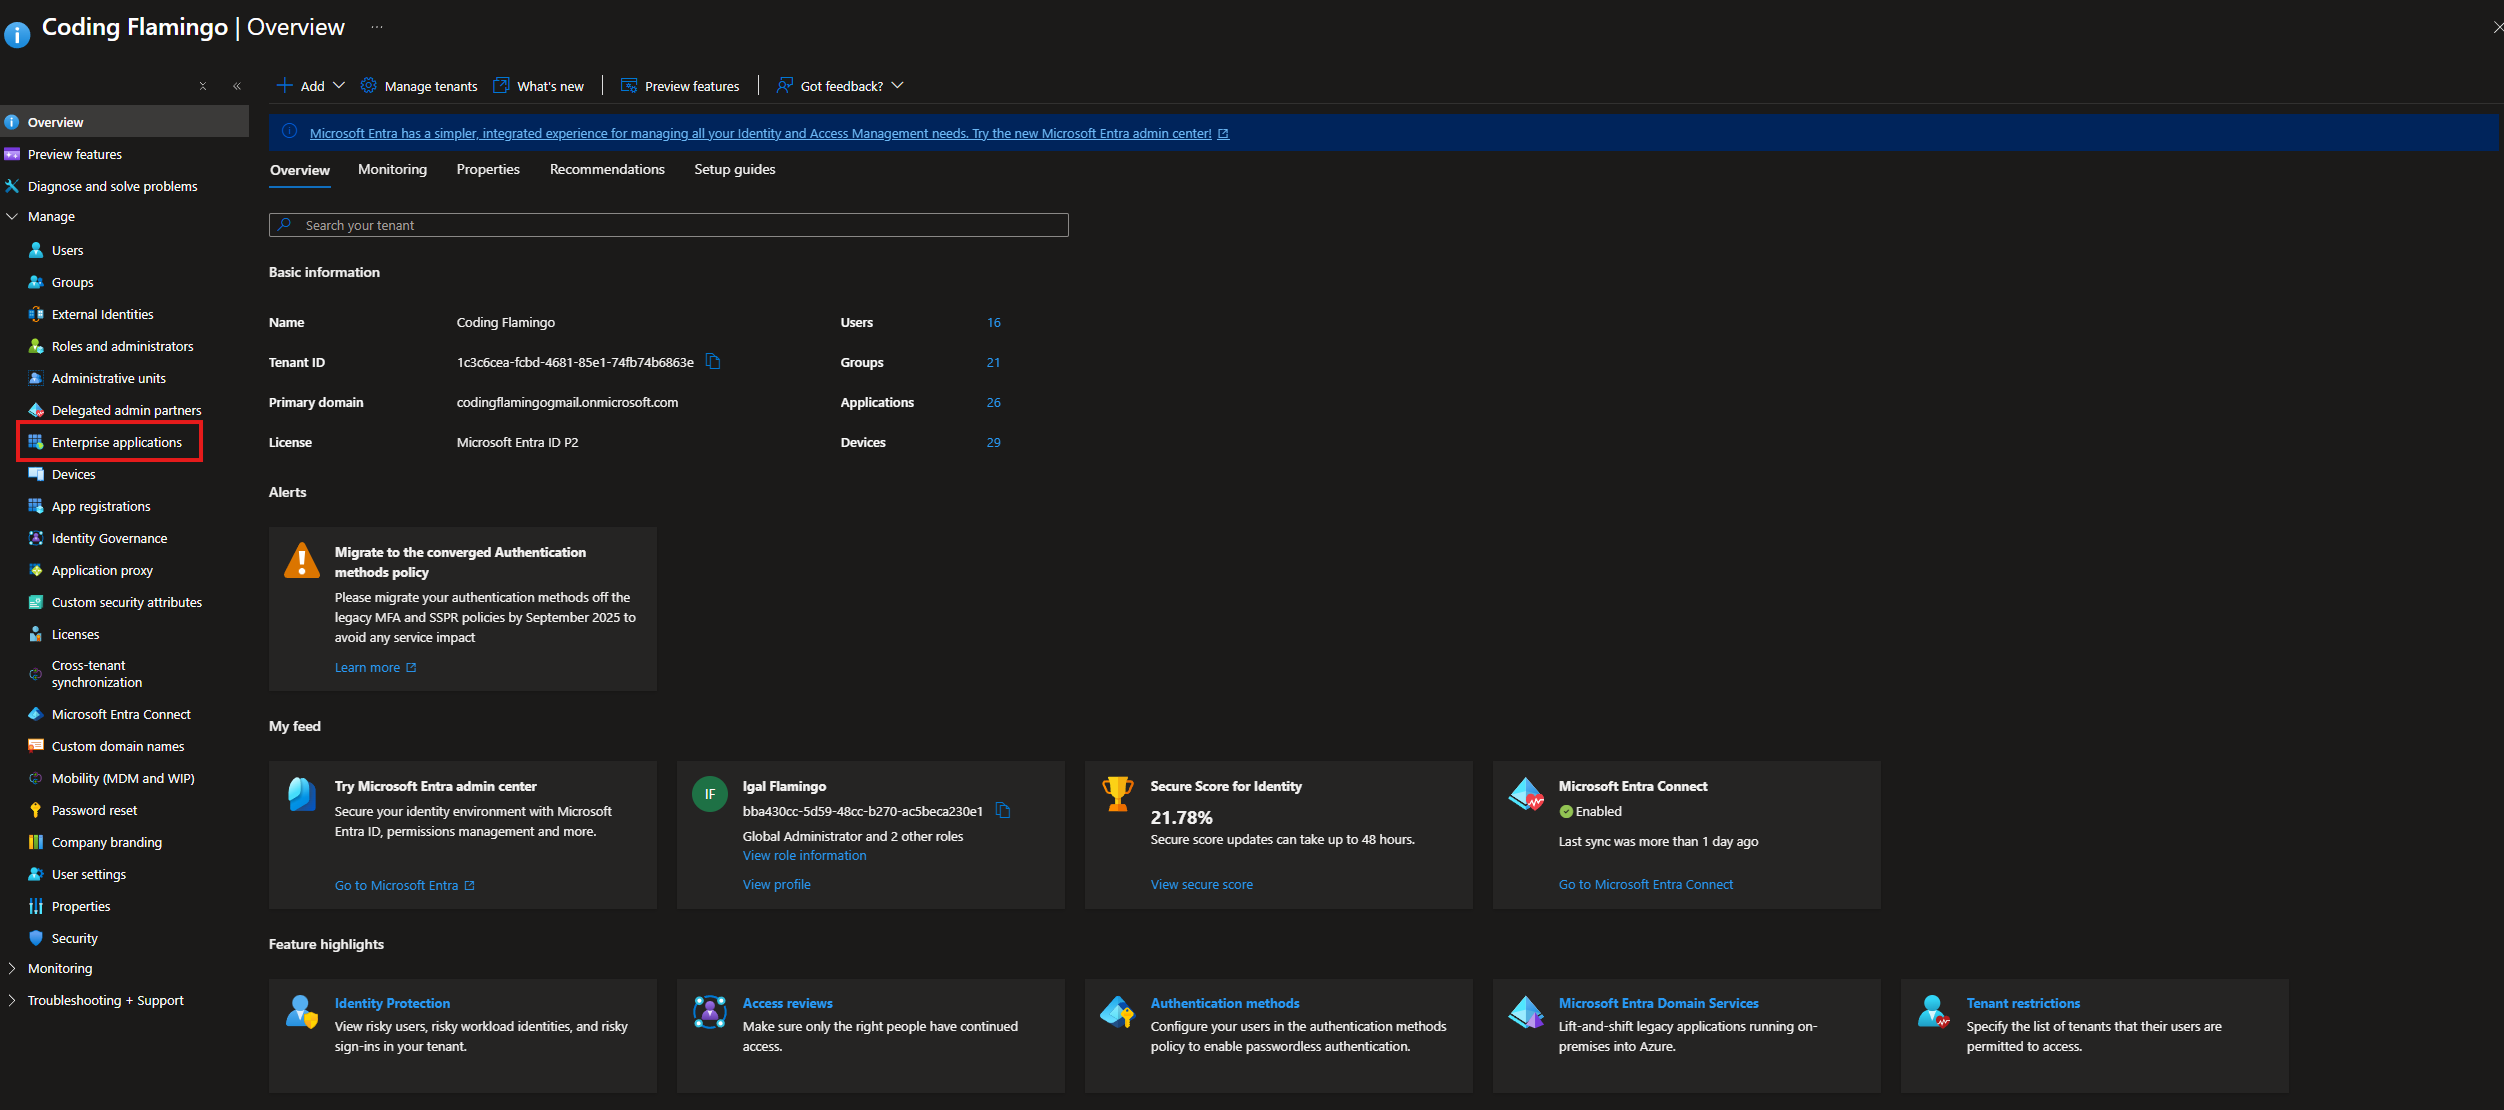Click the Groups count 21
2504x1110 pixels.
pos(993,362)
